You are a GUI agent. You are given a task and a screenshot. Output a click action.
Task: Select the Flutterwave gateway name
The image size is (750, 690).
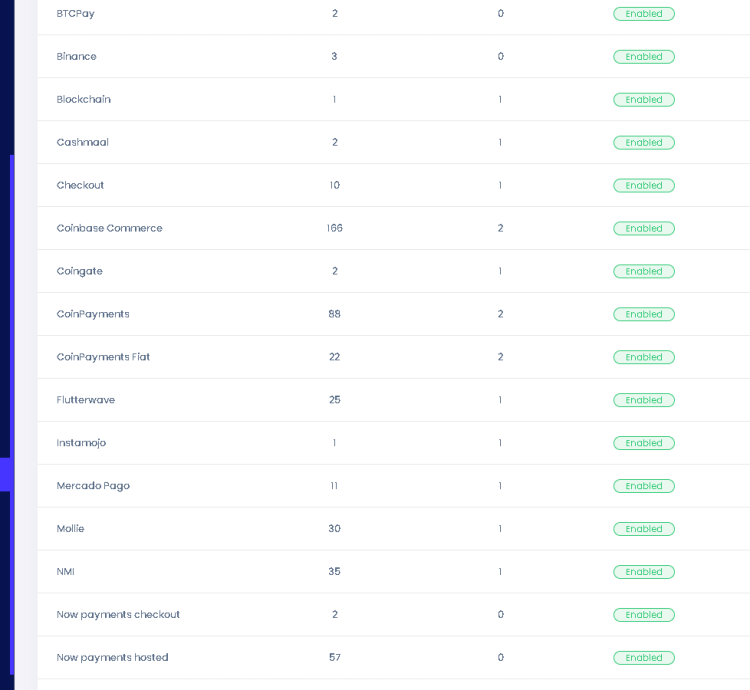tap(86, 400)
